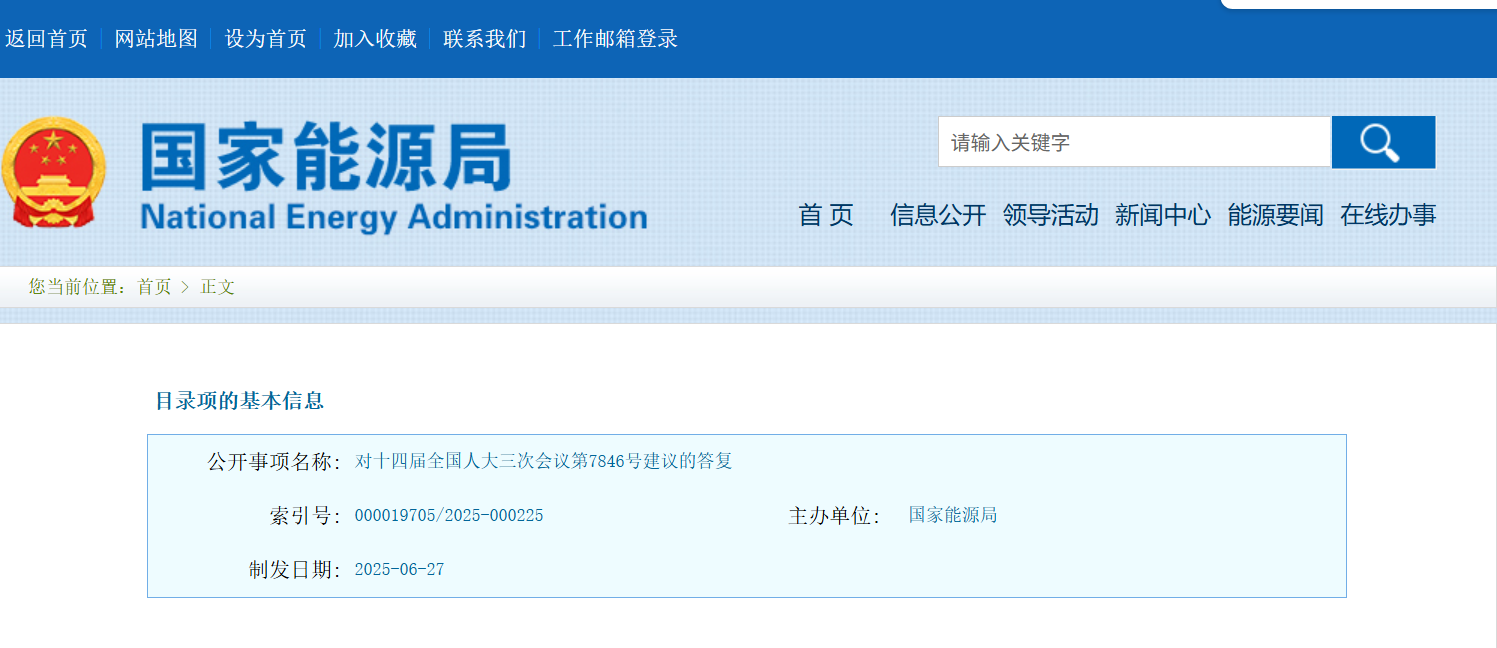Select 首页 in main navigation

coord(826,215)
